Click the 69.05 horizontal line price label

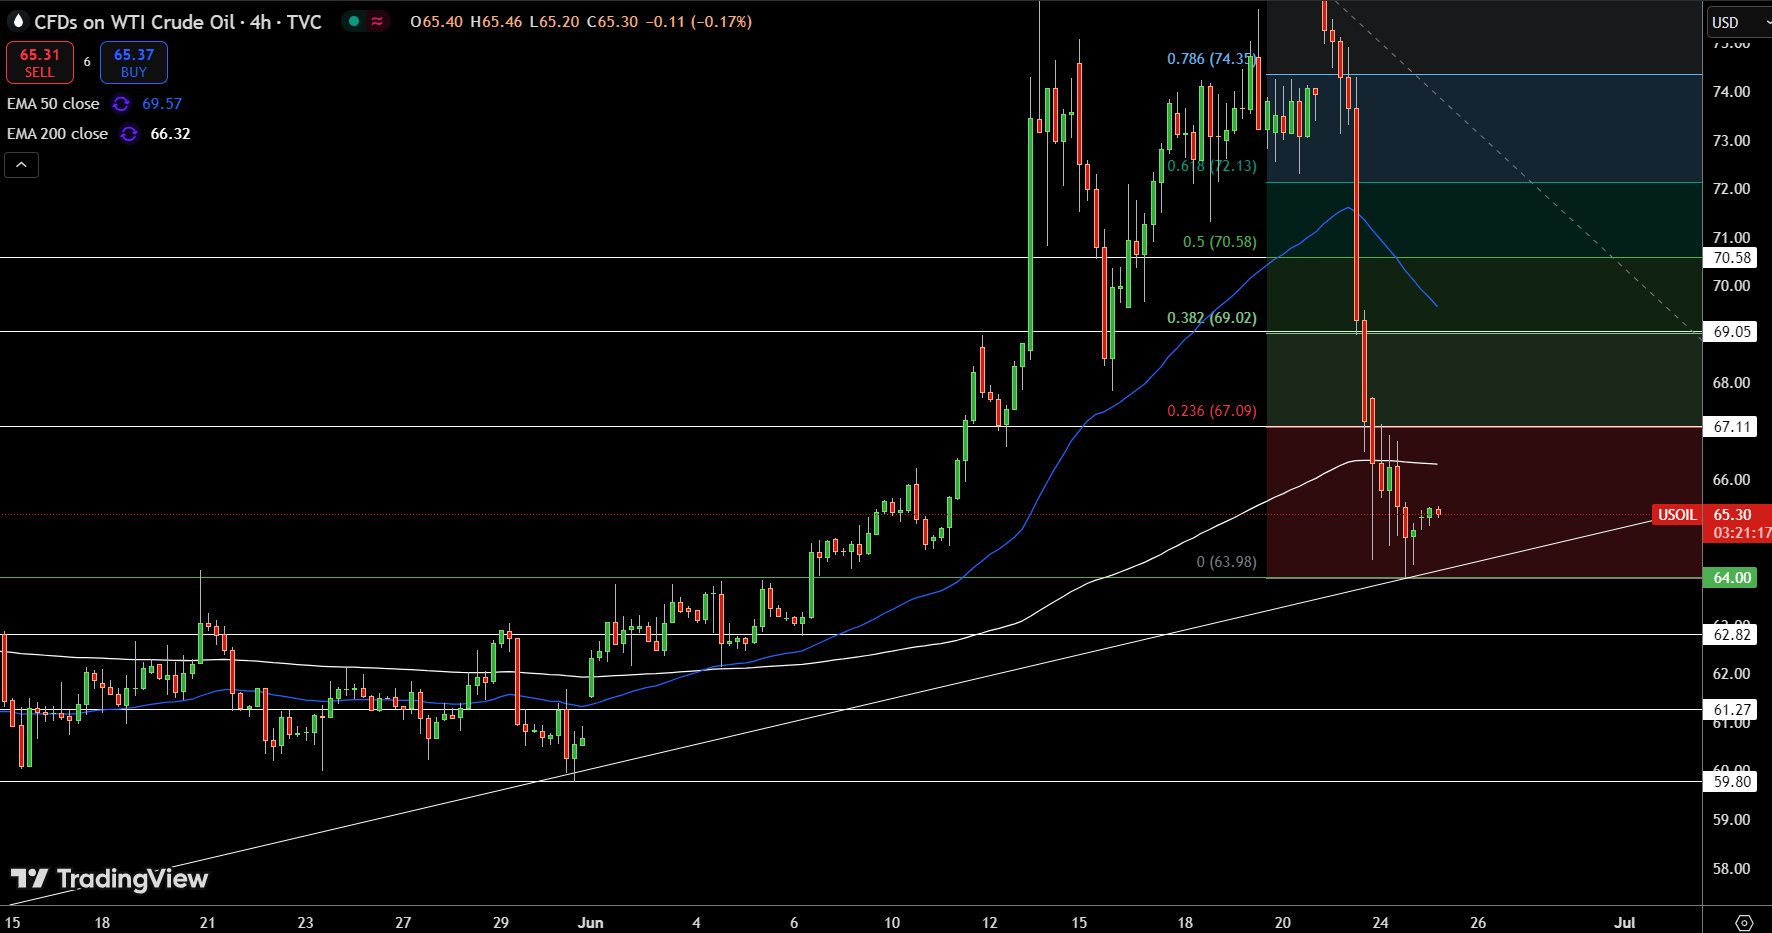pos(1732,332)
